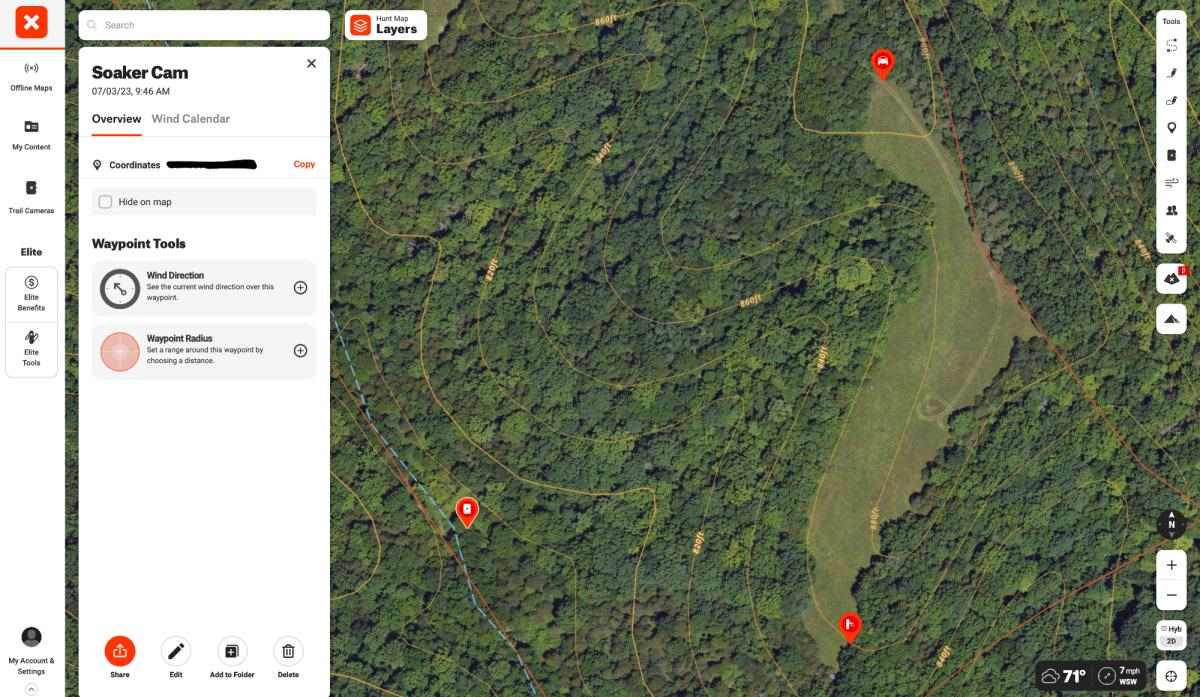The height and width of the screenshot is (697, 1200).
Task: Zoom in on the map
Action: [1171, 565]
